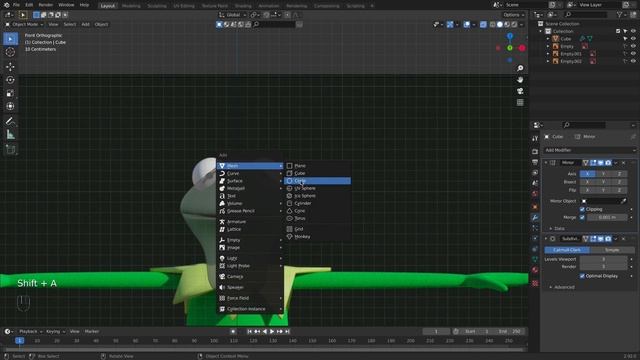Open the Global orientation dropdown

click(233, 15)
